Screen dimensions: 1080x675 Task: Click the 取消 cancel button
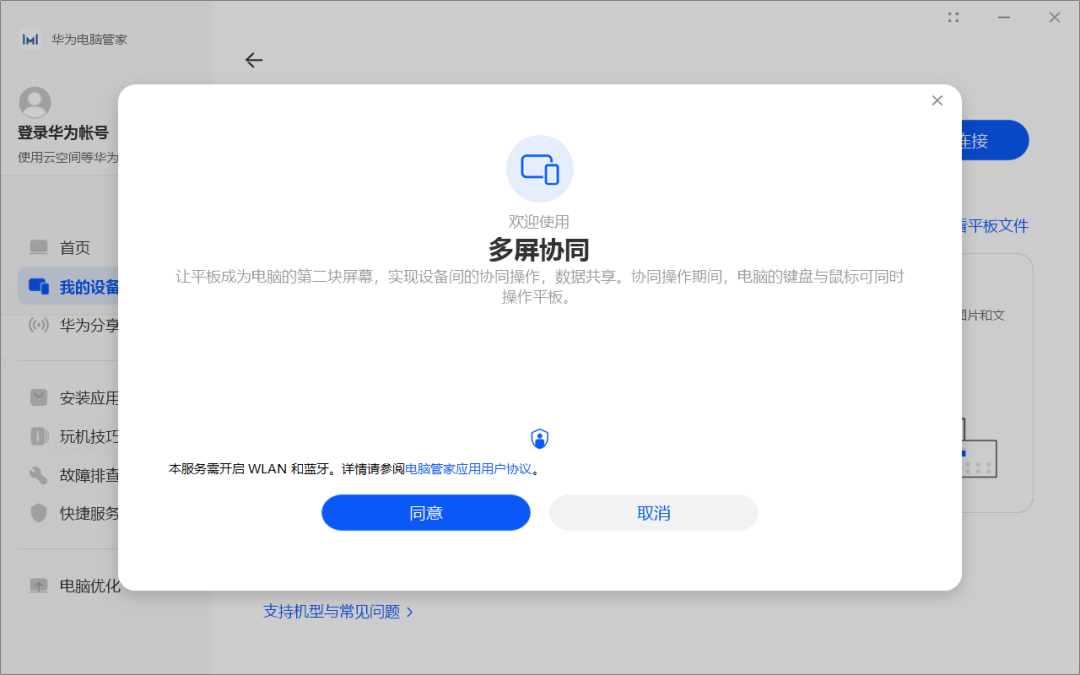click(x=653, y=512)
